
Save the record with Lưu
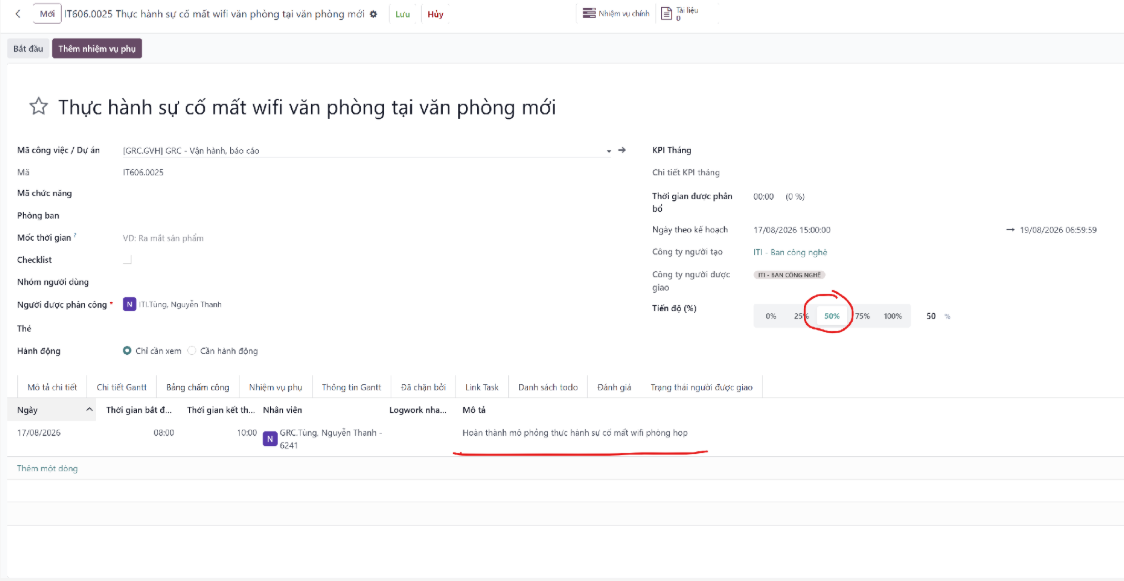(403, 14)
